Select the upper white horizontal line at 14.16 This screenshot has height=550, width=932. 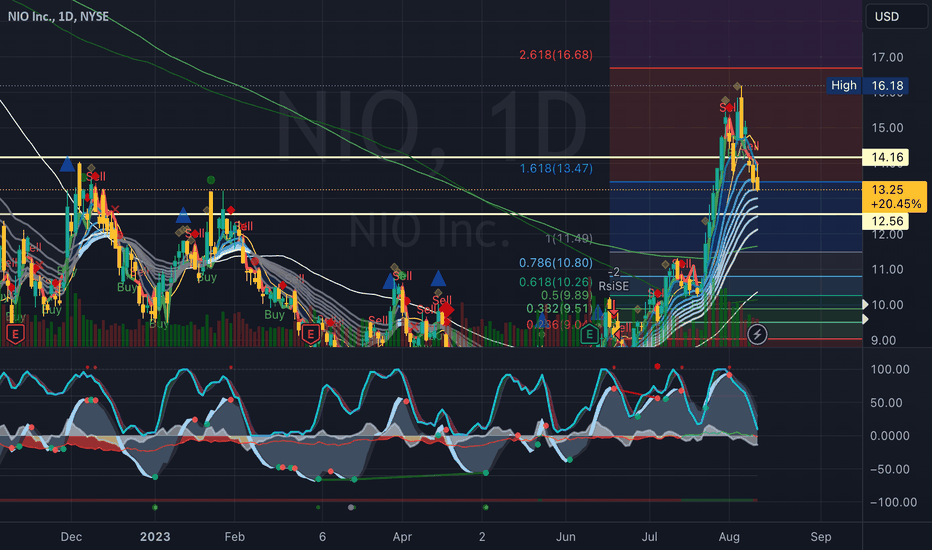coord(431,157)
